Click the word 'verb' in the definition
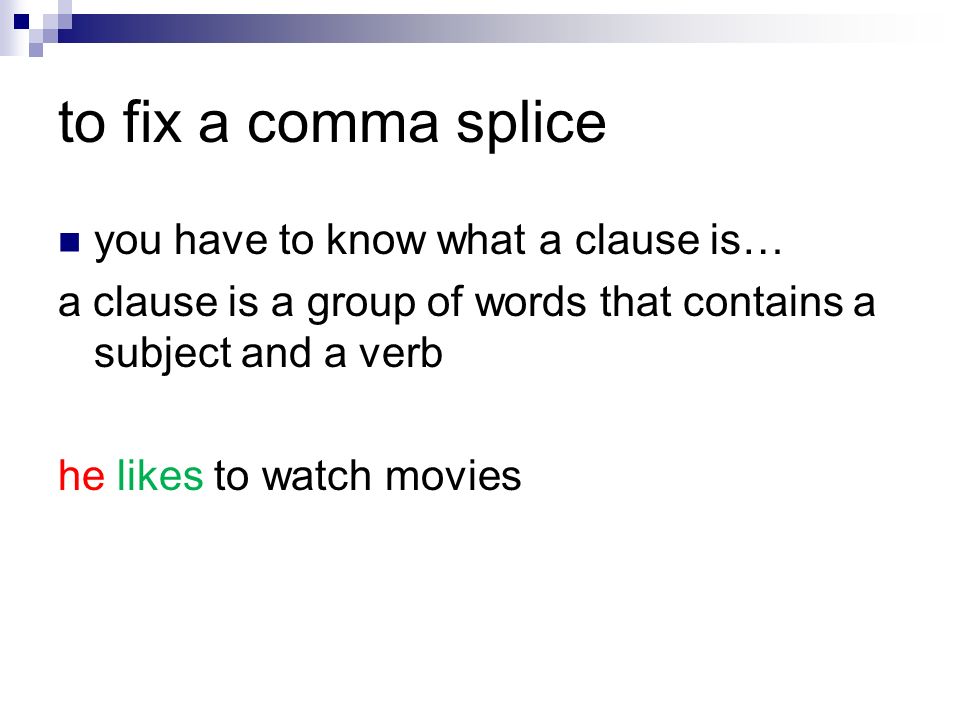The width and height of the screenshot is (960, 720). pyautogui.click(x=400, y=354)
